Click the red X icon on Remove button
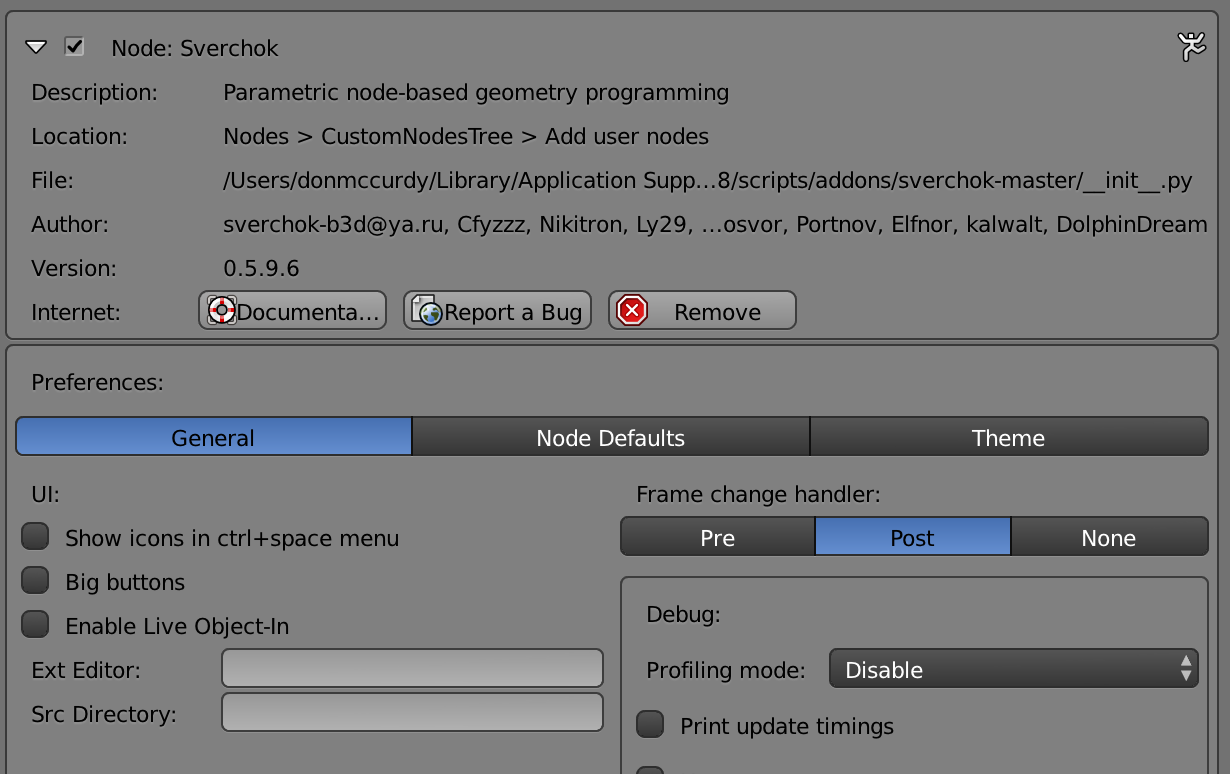 pyautogui.click(x=632, y=310)
